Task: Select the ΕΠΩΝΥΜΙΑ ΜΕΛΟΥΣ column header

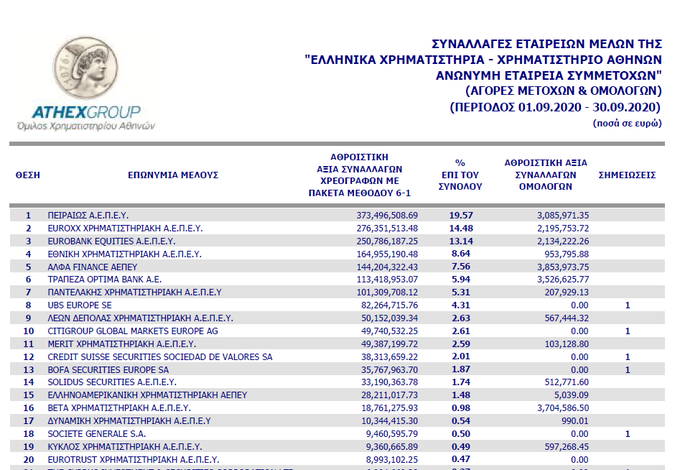Action: [x=173, y=175]
